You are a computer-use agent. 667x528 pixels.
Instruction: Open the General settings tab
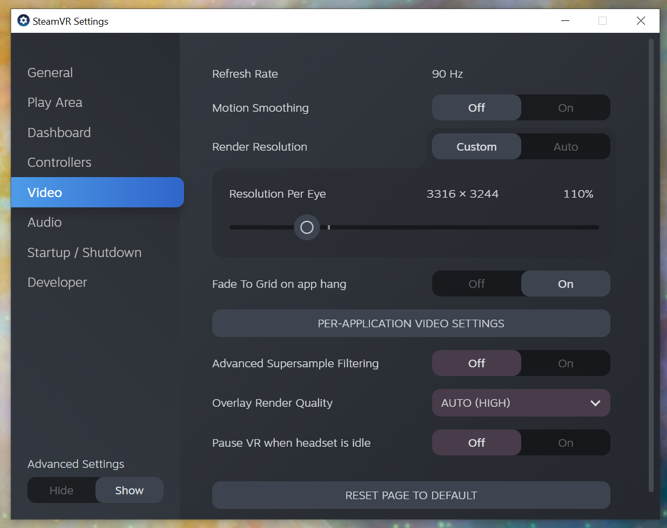(50, 73)
